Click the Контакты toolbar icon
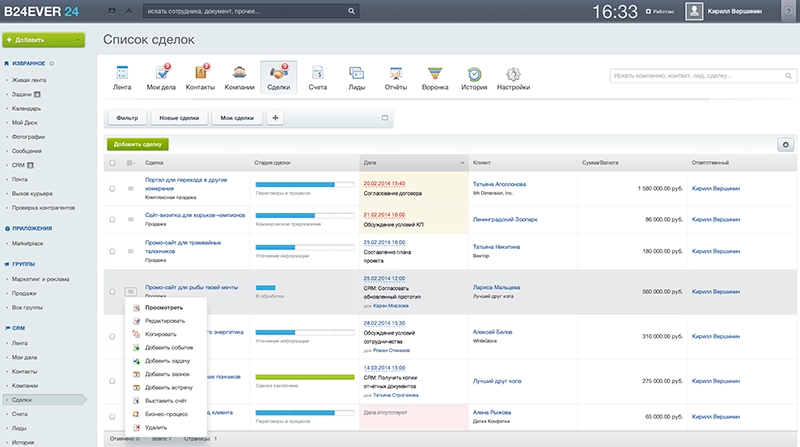 point(200,77)
